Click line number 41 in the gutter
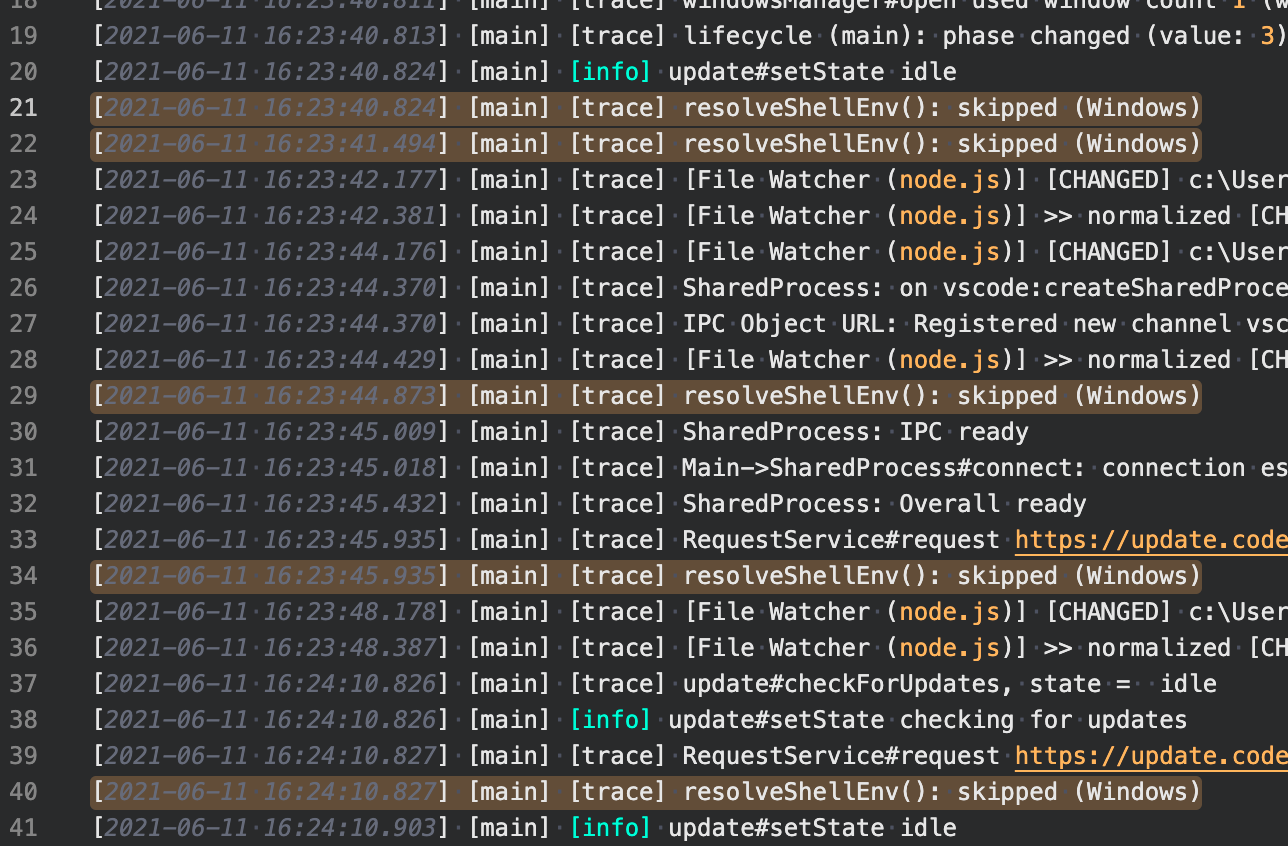Screen dimensions: 1288x846 coord(23,827)
